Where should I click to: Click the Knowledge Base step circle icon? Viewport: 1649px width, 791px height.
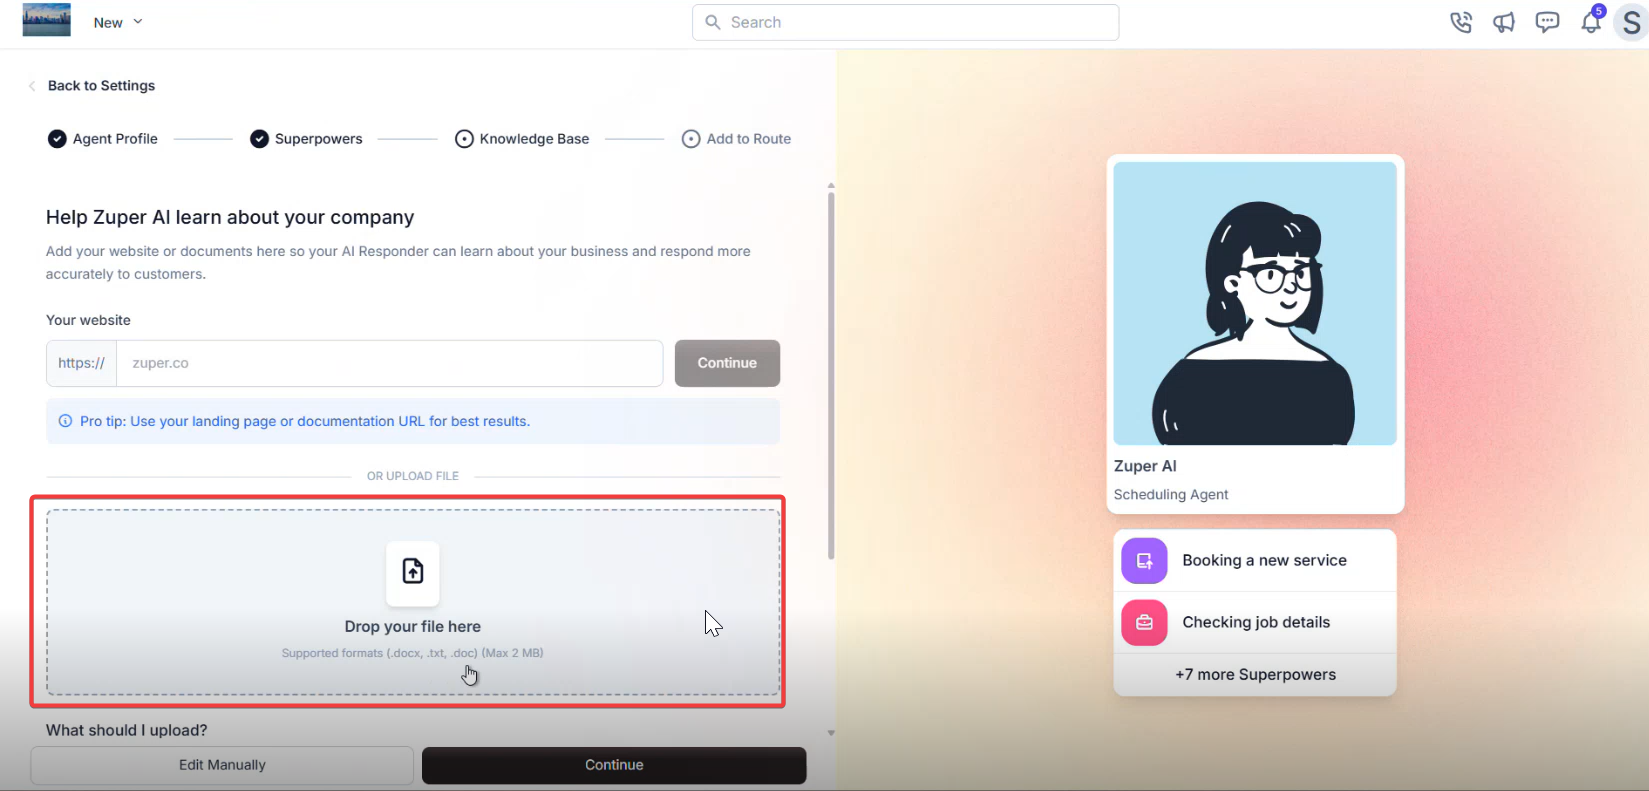tap(464, 139)
